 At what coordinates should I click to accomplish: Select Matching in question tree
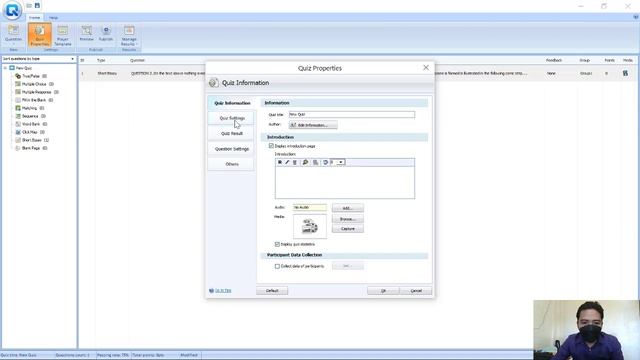29,108
